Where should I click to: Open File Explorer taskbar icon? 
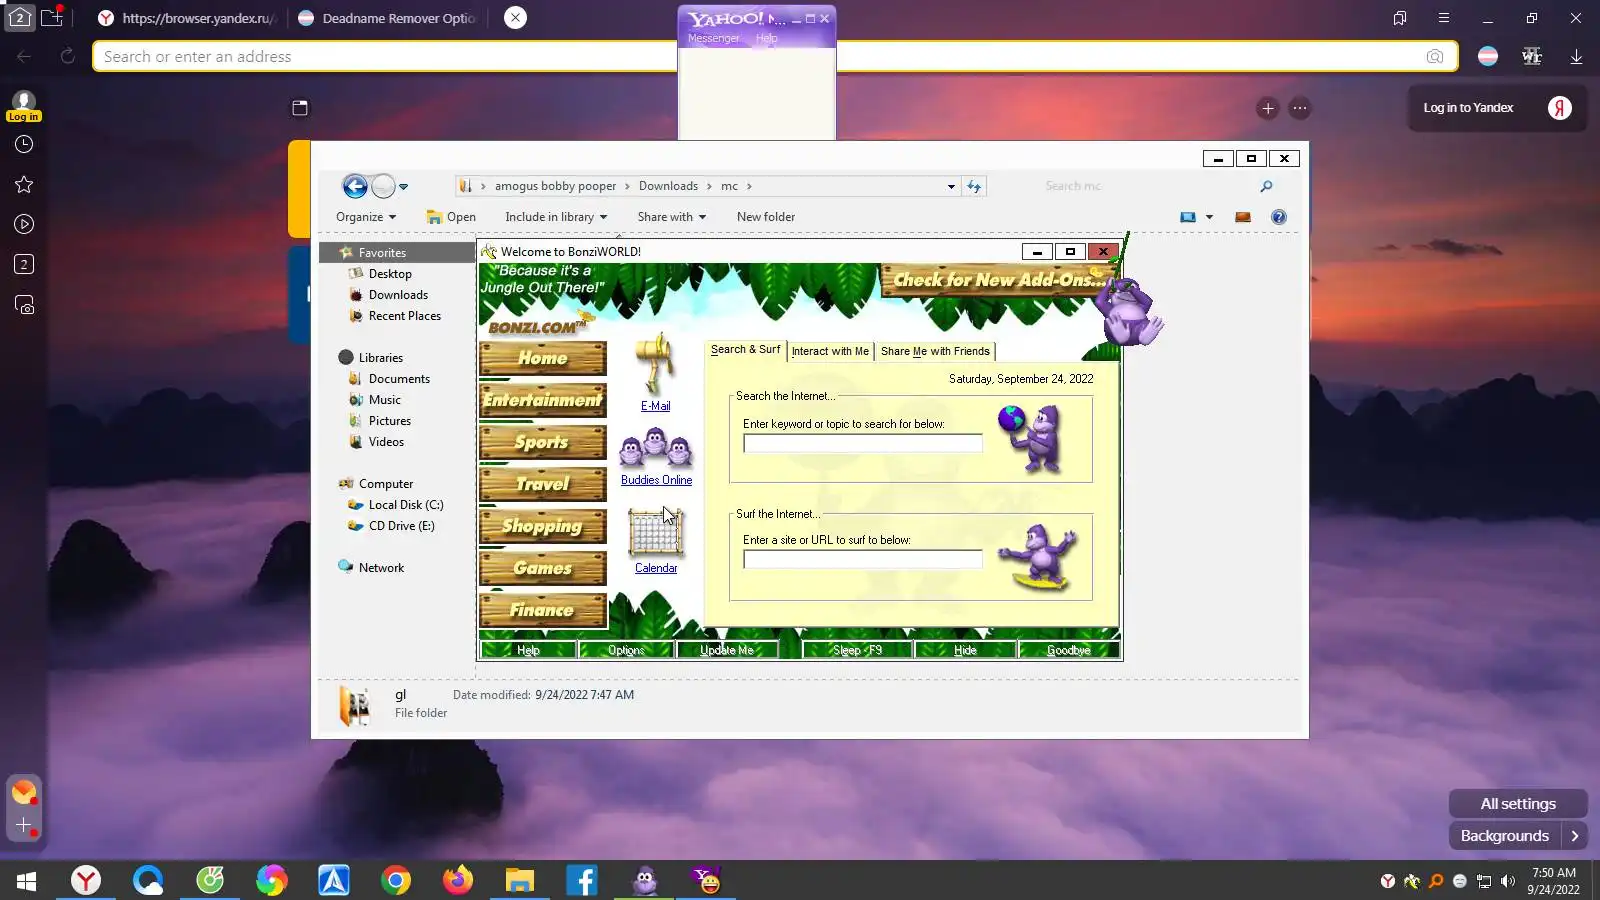coord(520,880)
